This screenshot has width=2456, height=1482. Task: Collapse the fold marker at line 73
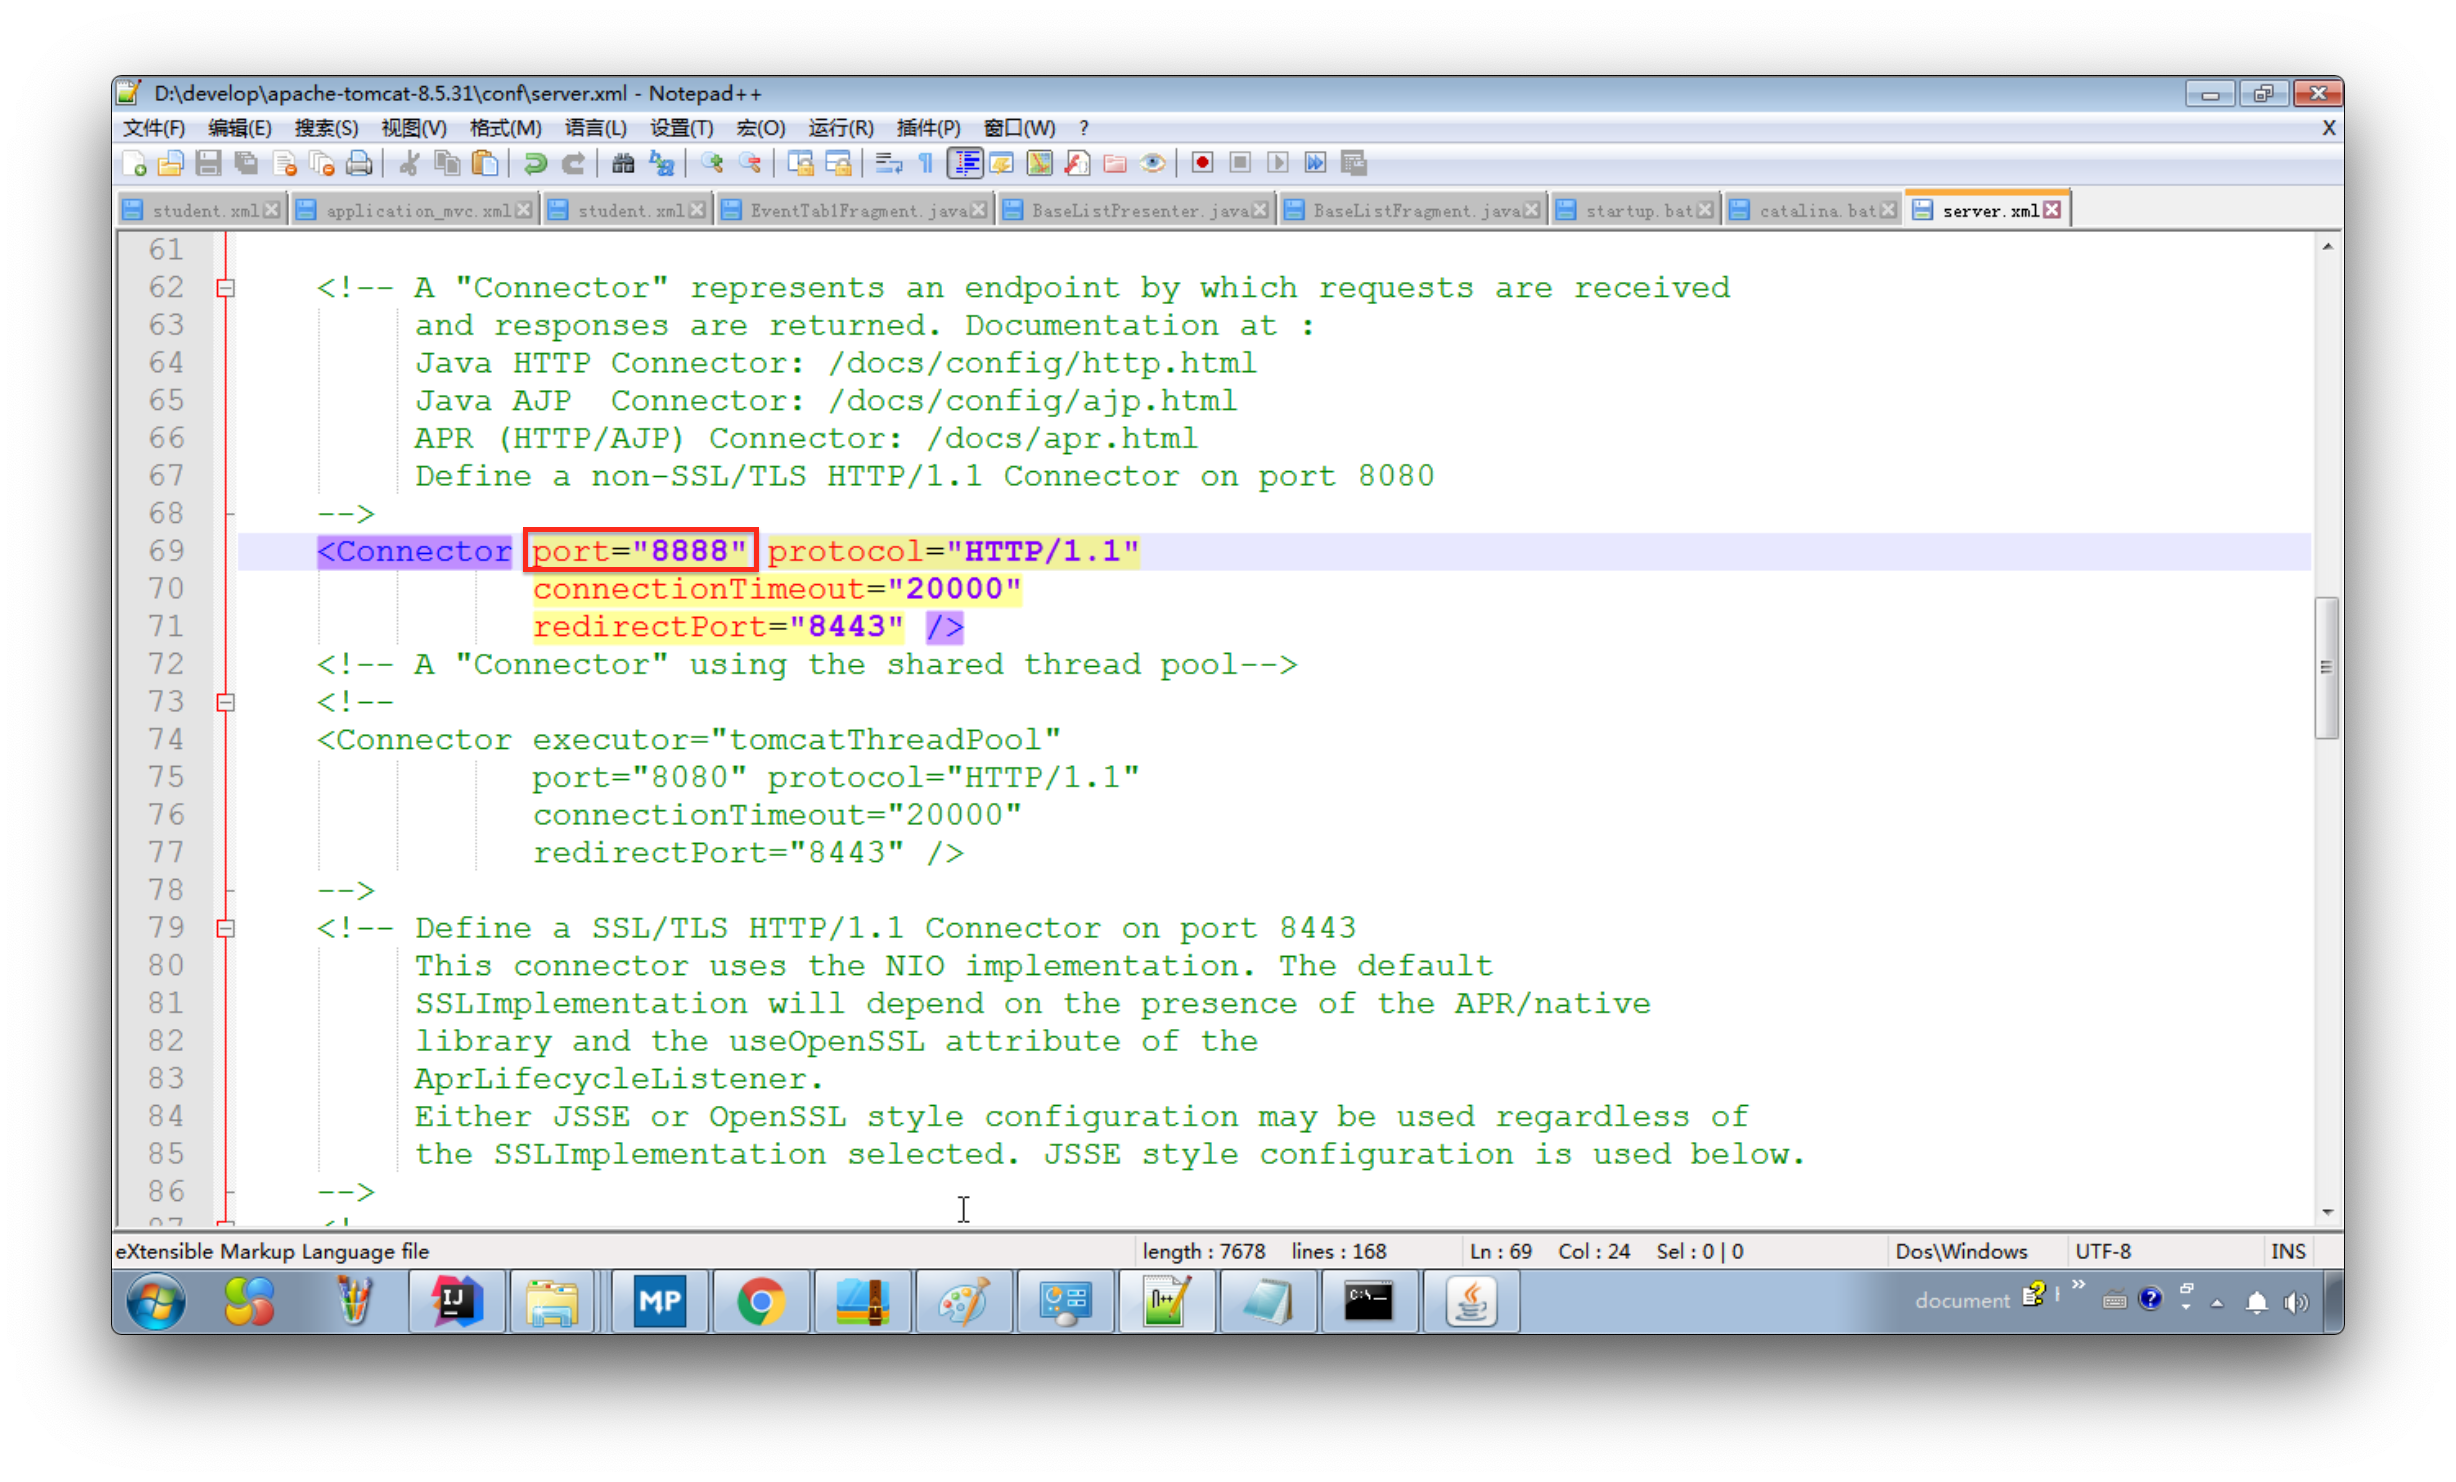(x=226, y=703)
